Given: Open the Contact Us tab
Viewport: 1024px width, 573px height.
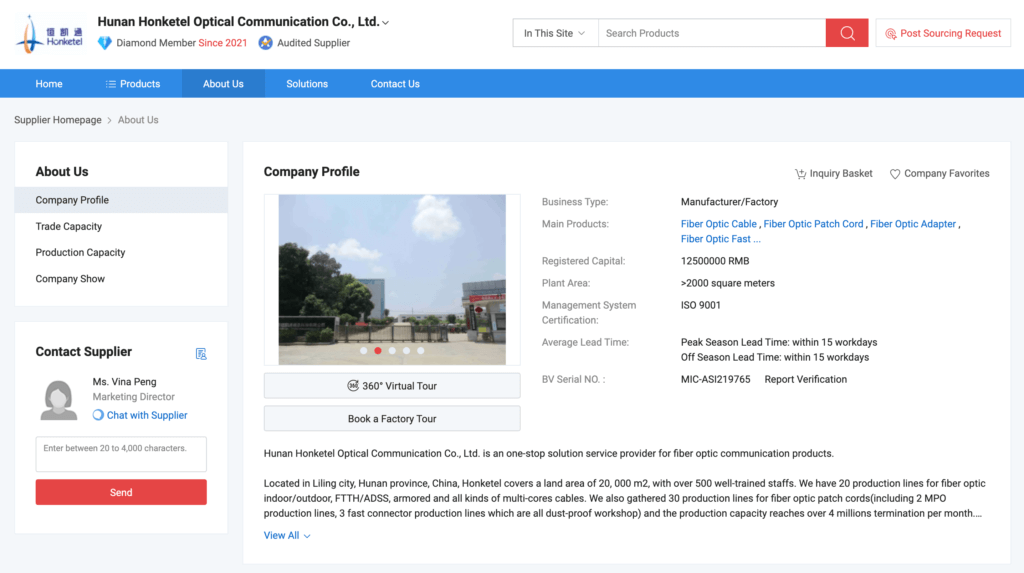Looking at the screenshot, I should (395, 84).
